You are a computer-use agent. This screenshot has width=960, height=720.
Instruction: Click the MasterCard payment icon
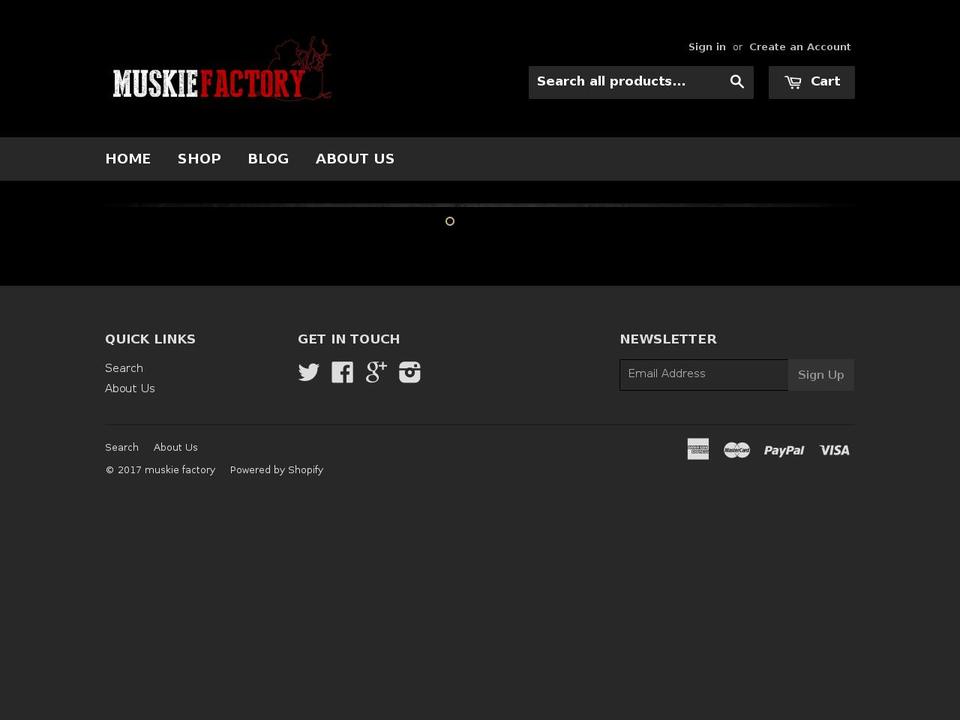click(x=737, y=450)
